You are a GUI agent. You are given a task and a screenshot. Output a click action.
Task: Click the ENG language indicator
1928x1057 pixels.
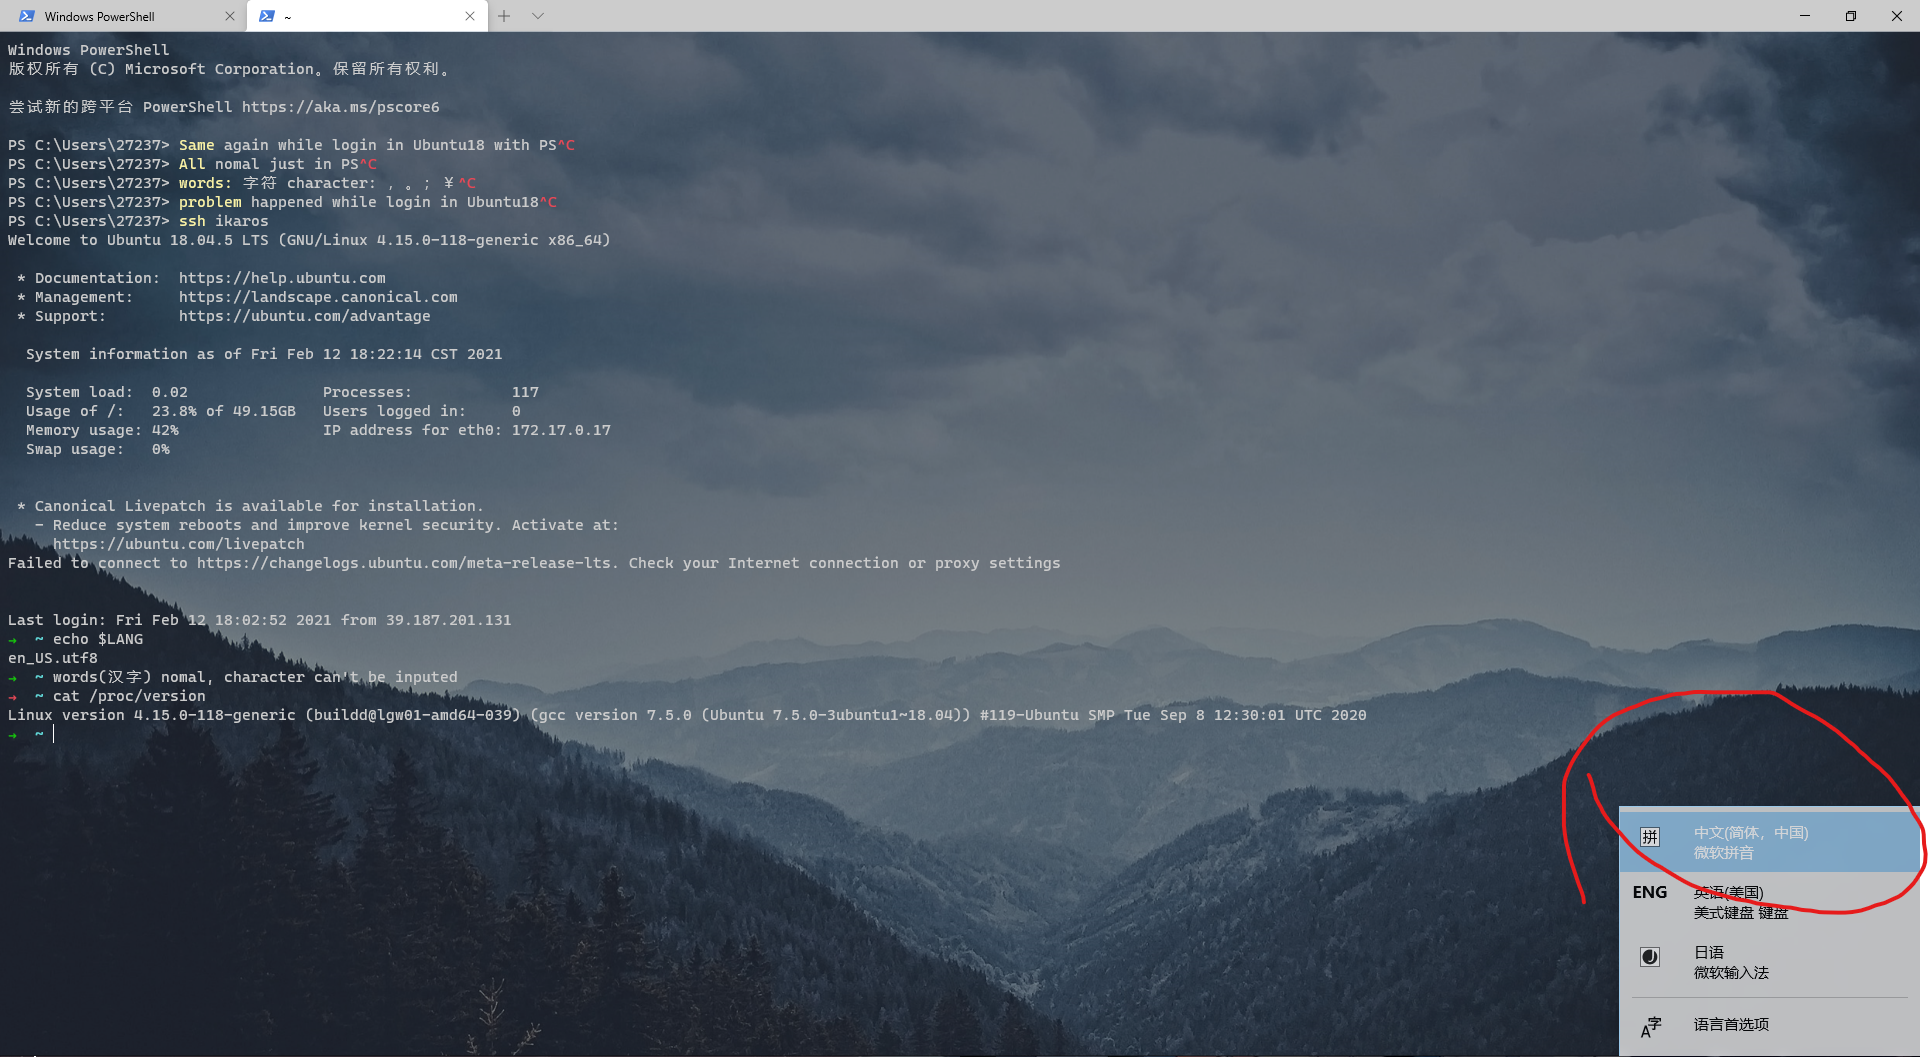(1650, 892)
